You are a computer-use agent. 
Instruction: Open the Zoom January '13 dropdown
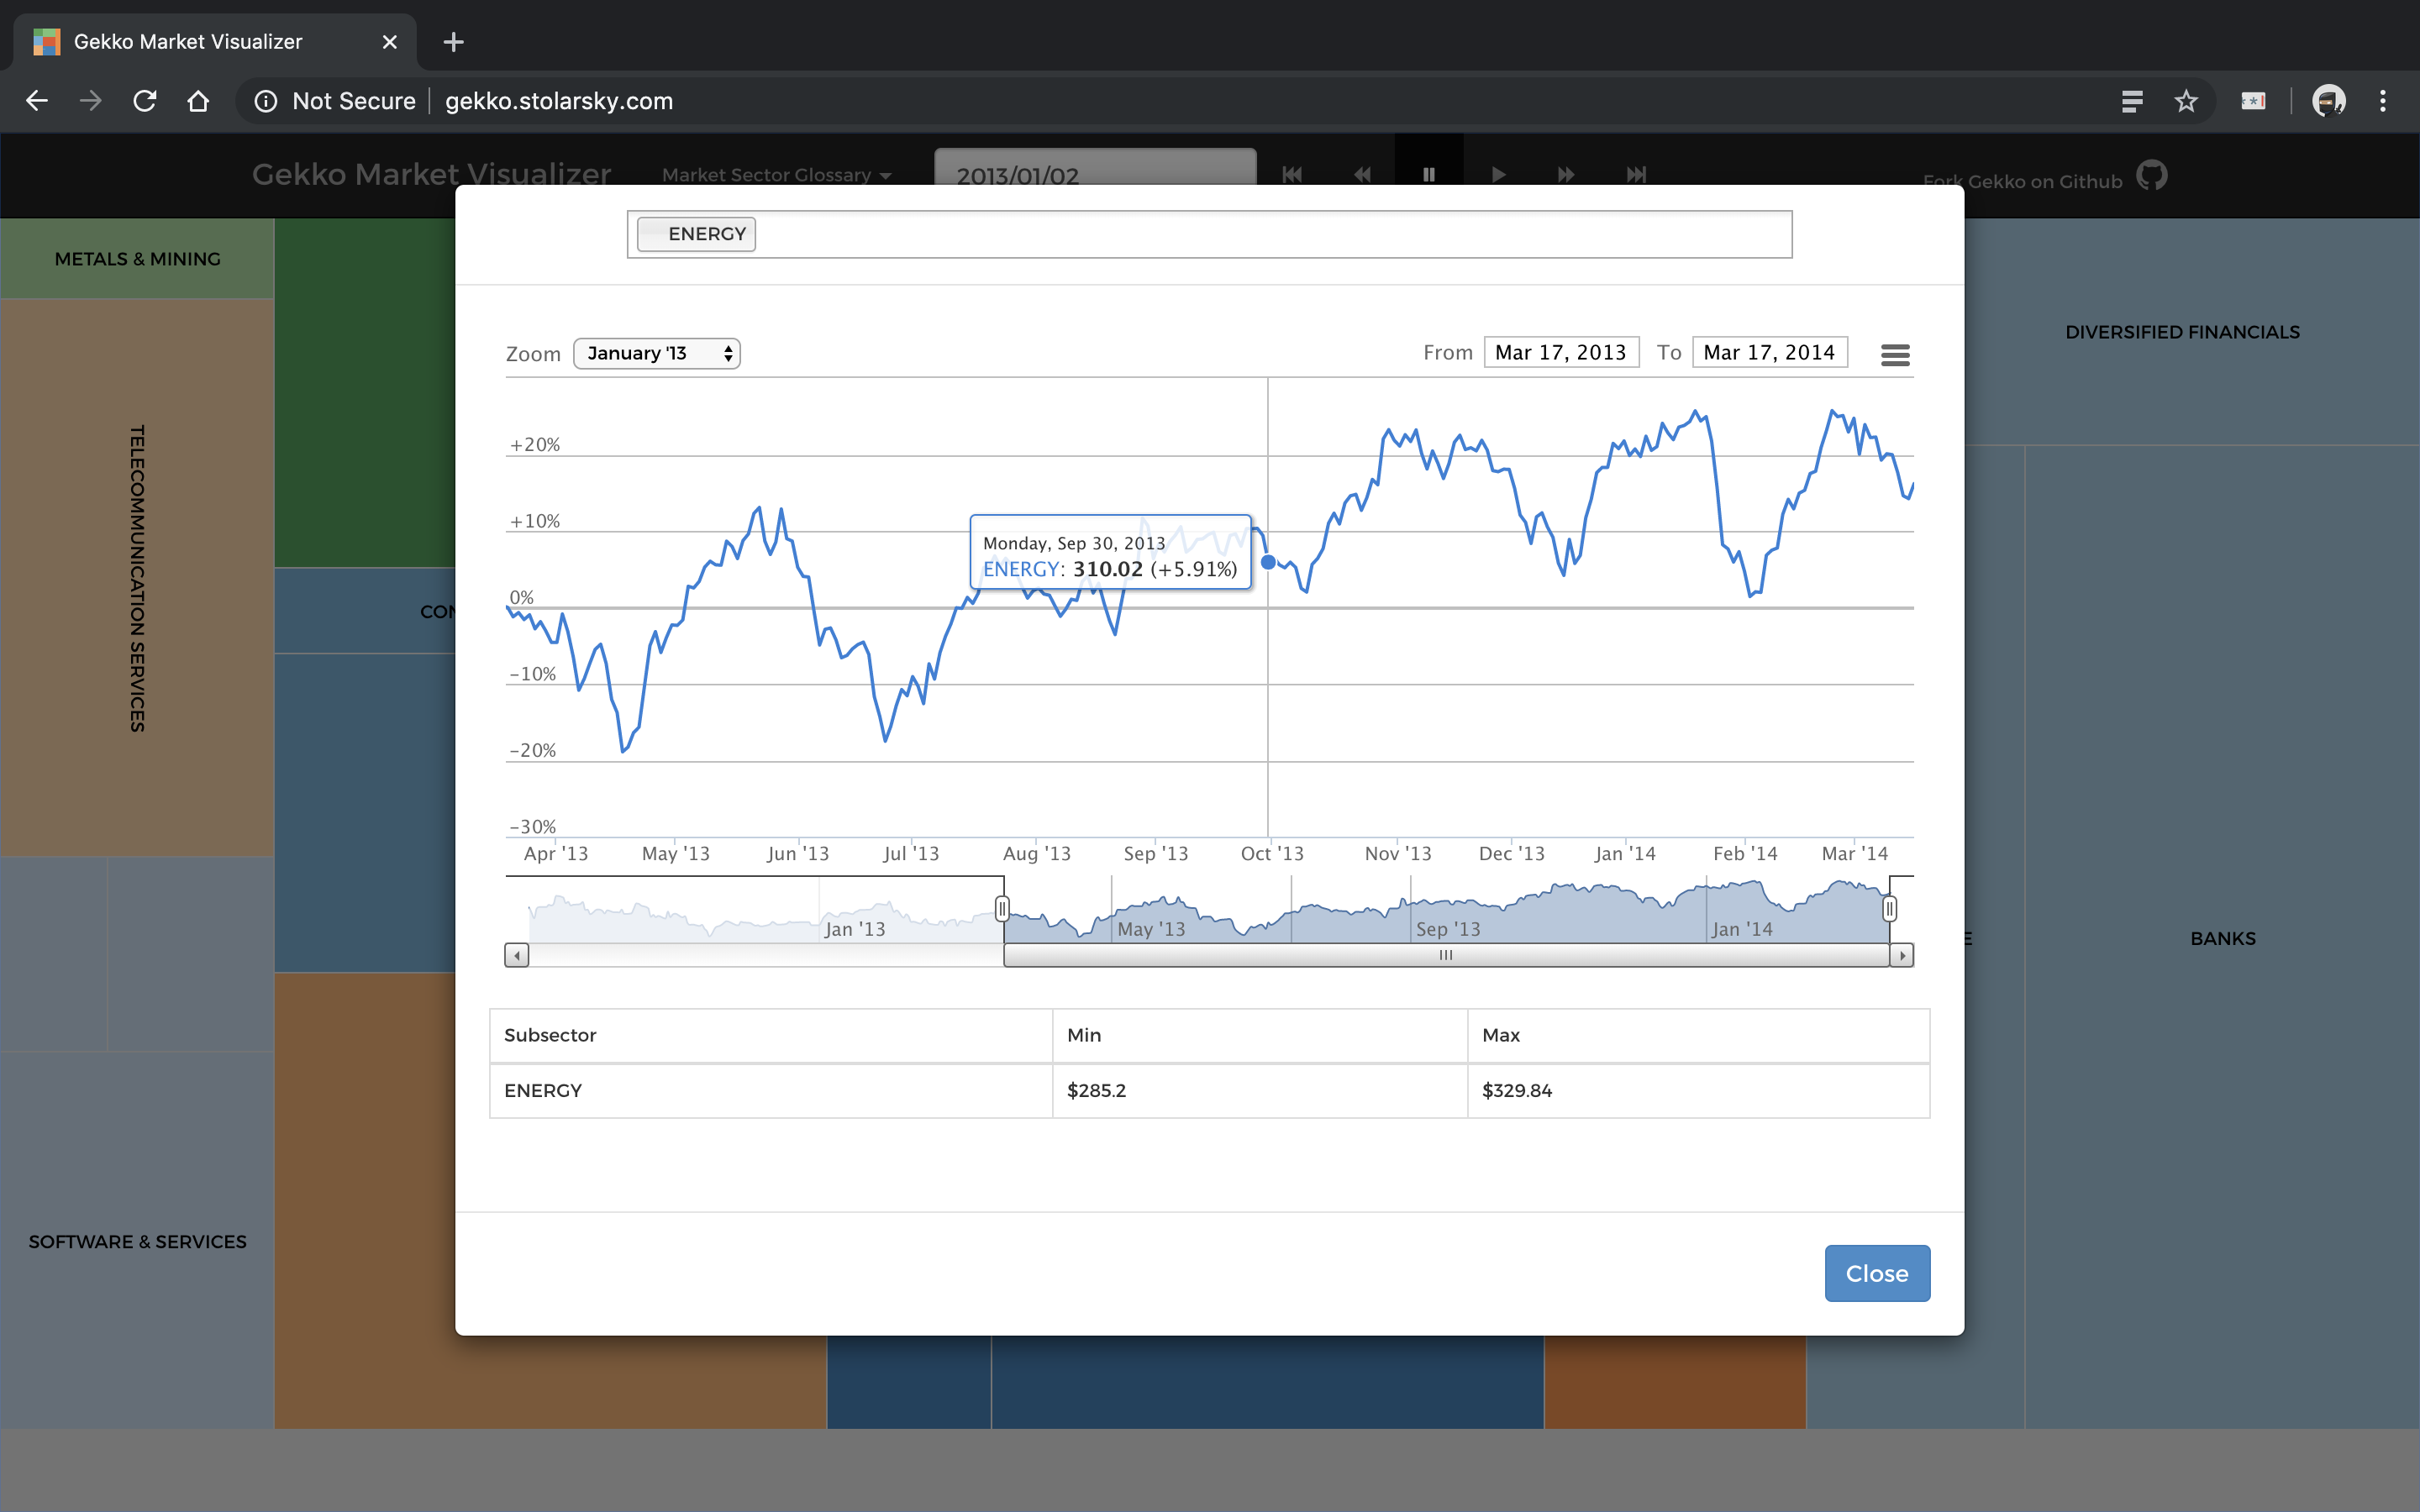(657, 353)
